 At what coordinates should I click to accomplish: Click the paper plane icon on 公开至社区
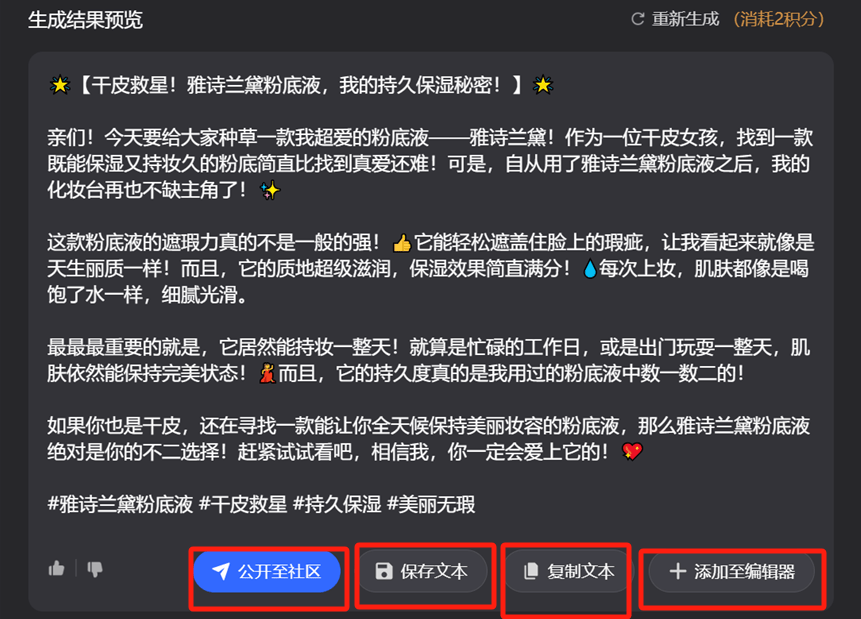[x=221, y=572]
